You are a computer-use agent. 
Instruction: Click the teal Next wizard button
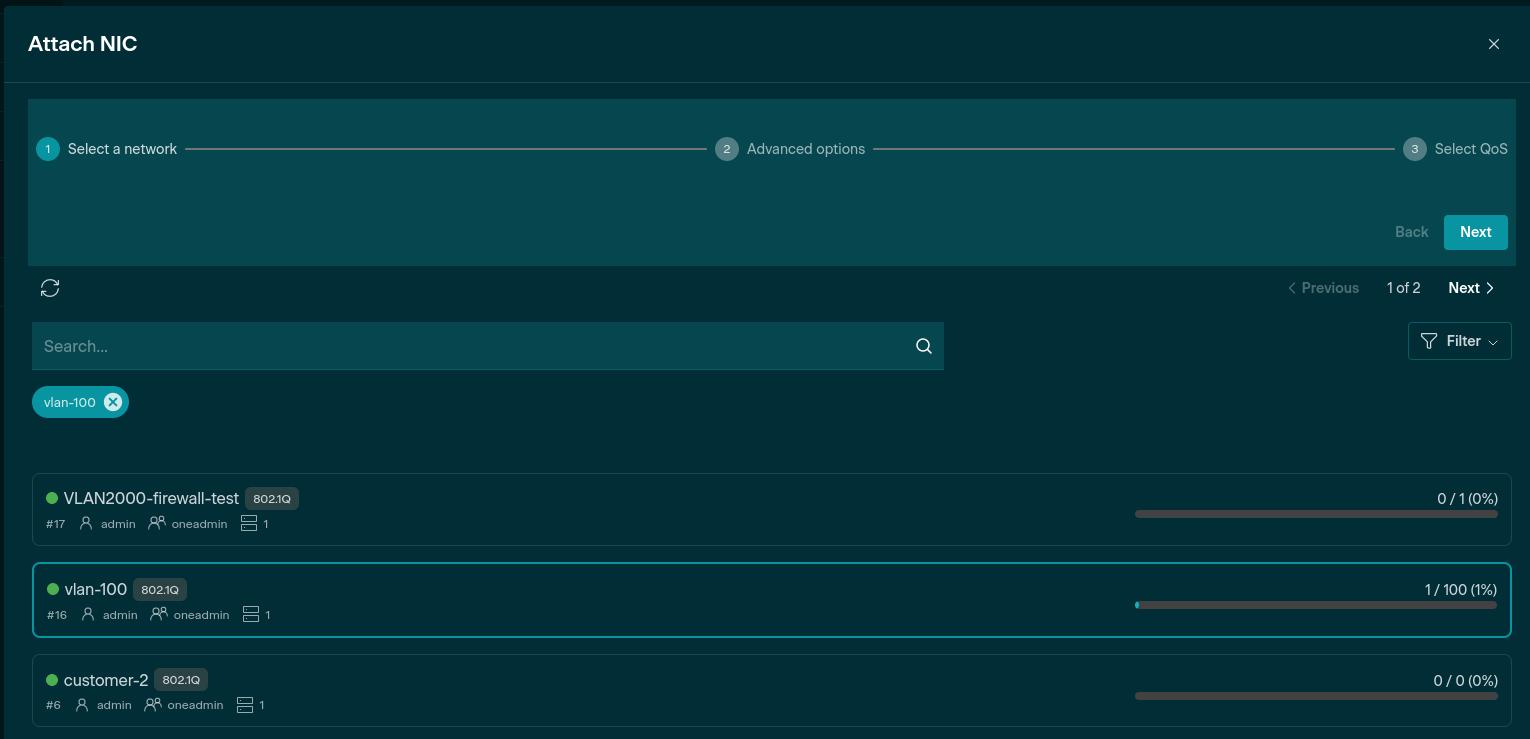click(x=1475, y=232)
